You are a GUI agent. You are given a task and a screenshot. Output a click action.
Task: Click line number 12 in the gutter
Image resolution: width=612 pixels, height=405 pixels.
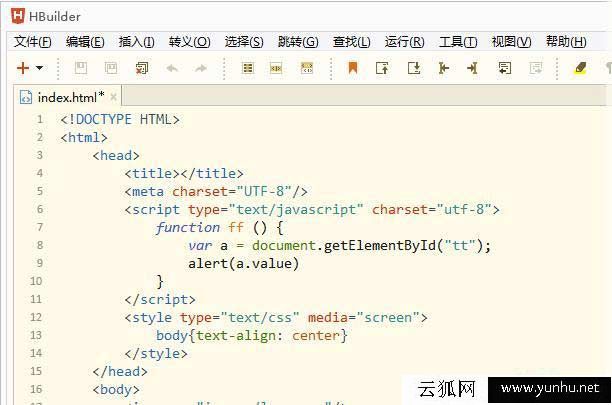36,317
